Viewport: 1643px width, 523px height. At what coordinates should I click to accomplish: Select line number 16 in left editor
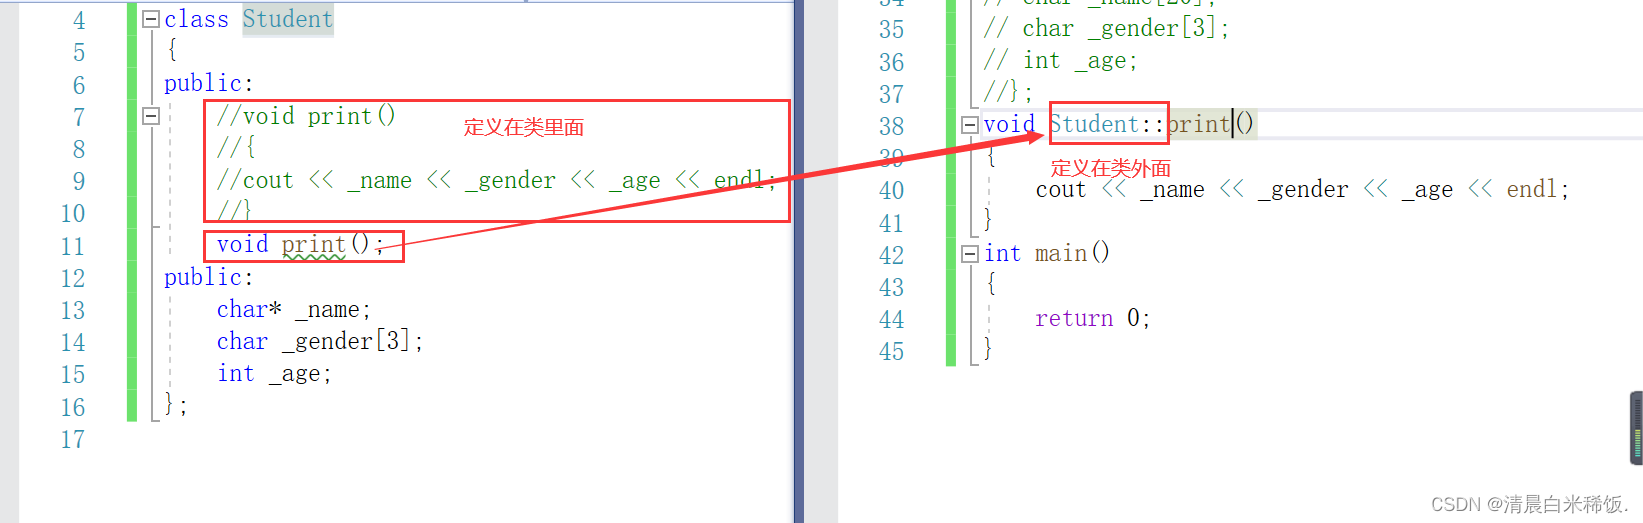pyautogui.click(x=72, y=408)
